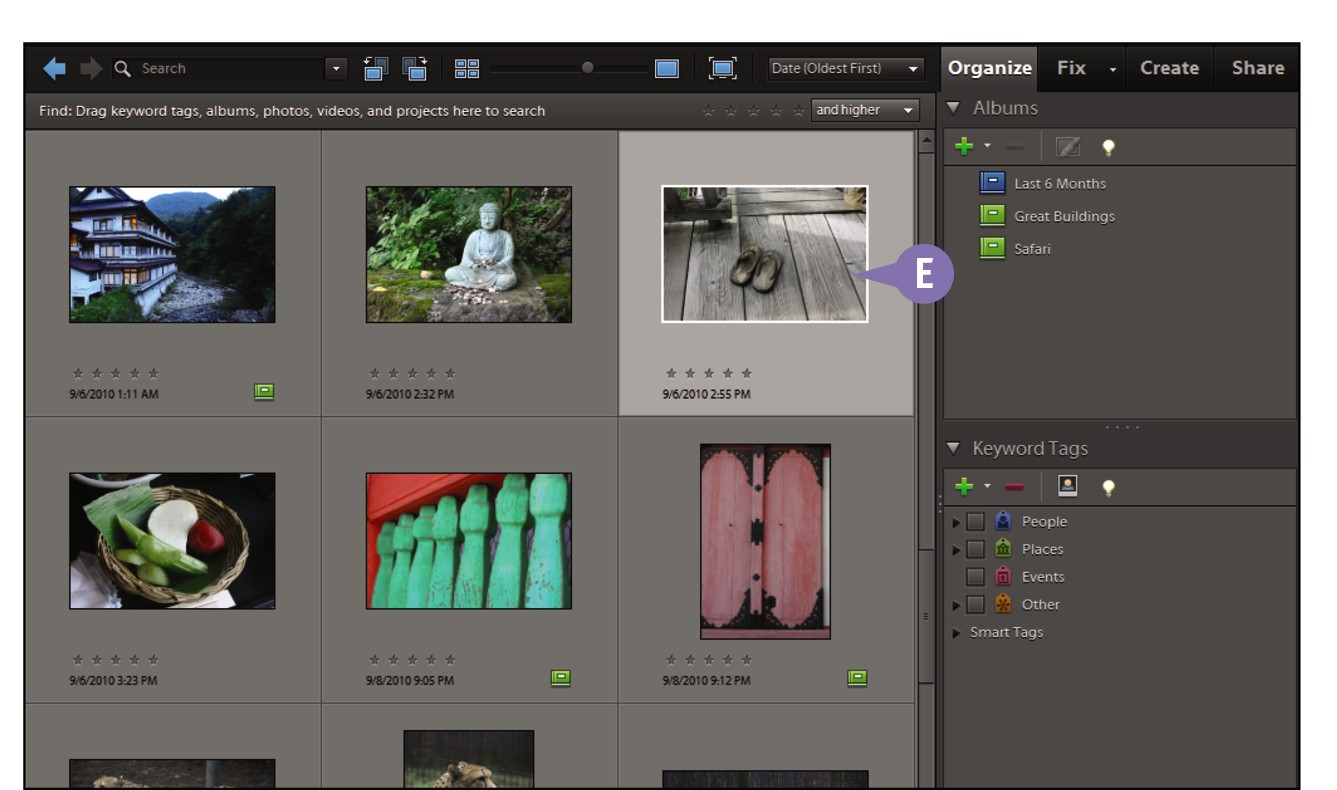
Task: Click green plus to create keyword tag
Action: pyautogui.click(x=964, y=486)
